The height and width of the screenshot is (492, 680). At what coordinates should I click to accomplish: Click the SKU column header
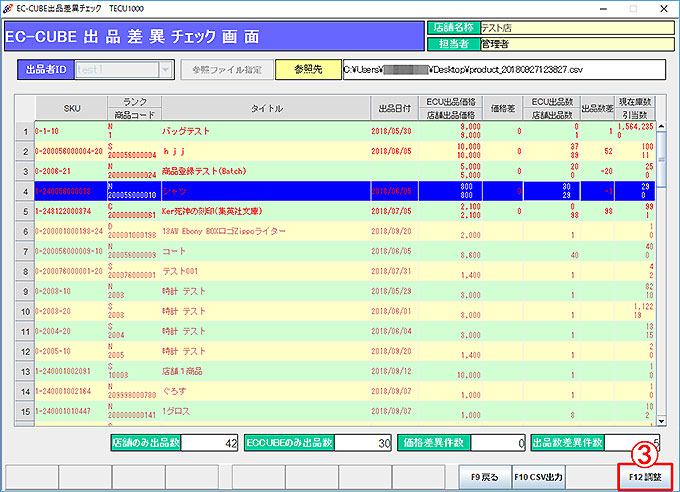point(72,108)
